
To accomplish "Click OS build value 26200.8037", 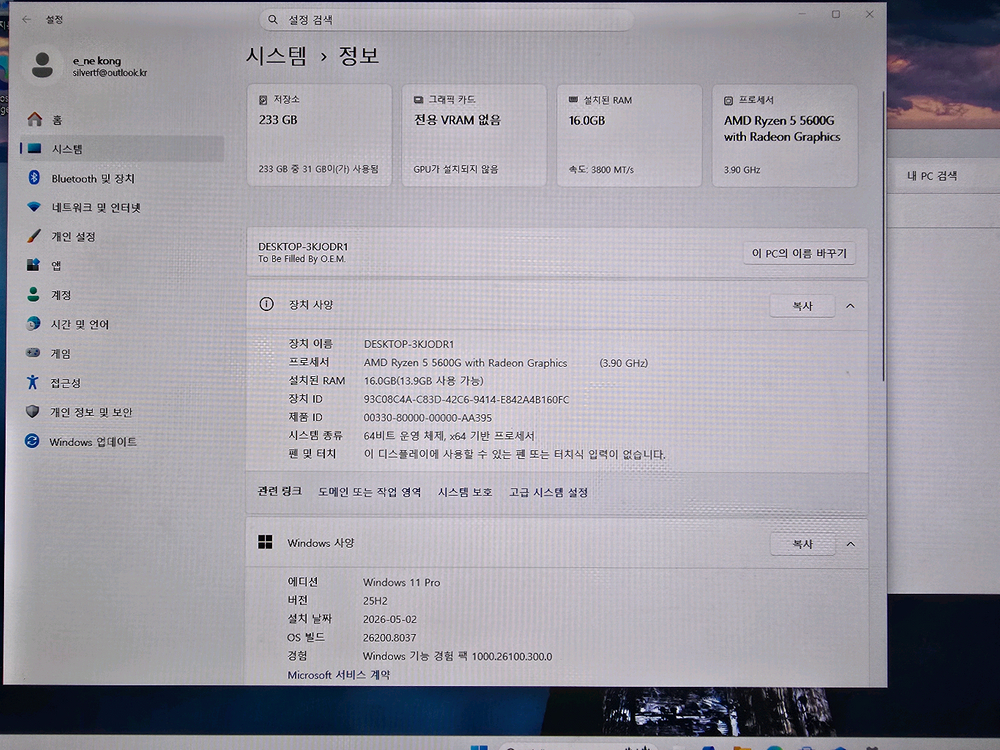I will pos(389,637).
